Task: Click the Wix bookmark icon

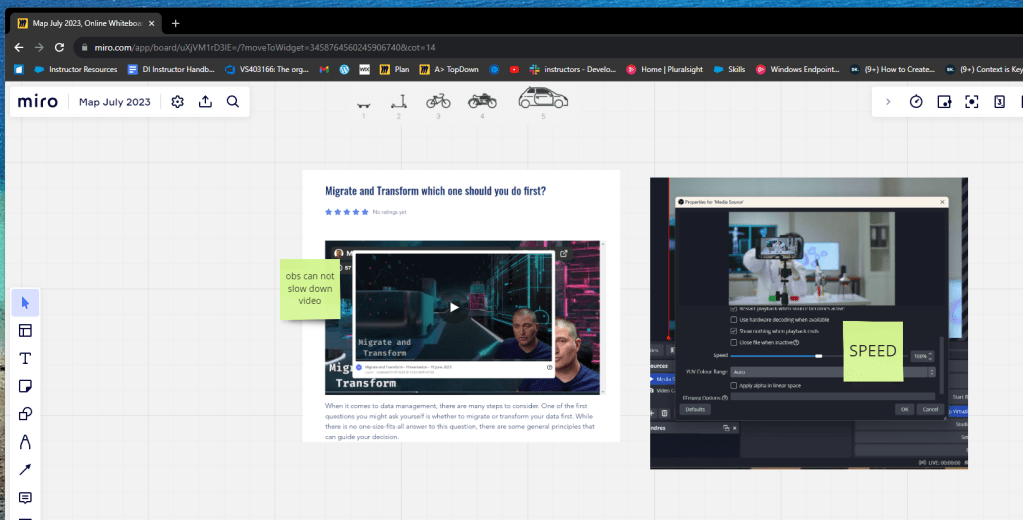Action: tap(365, 69)
